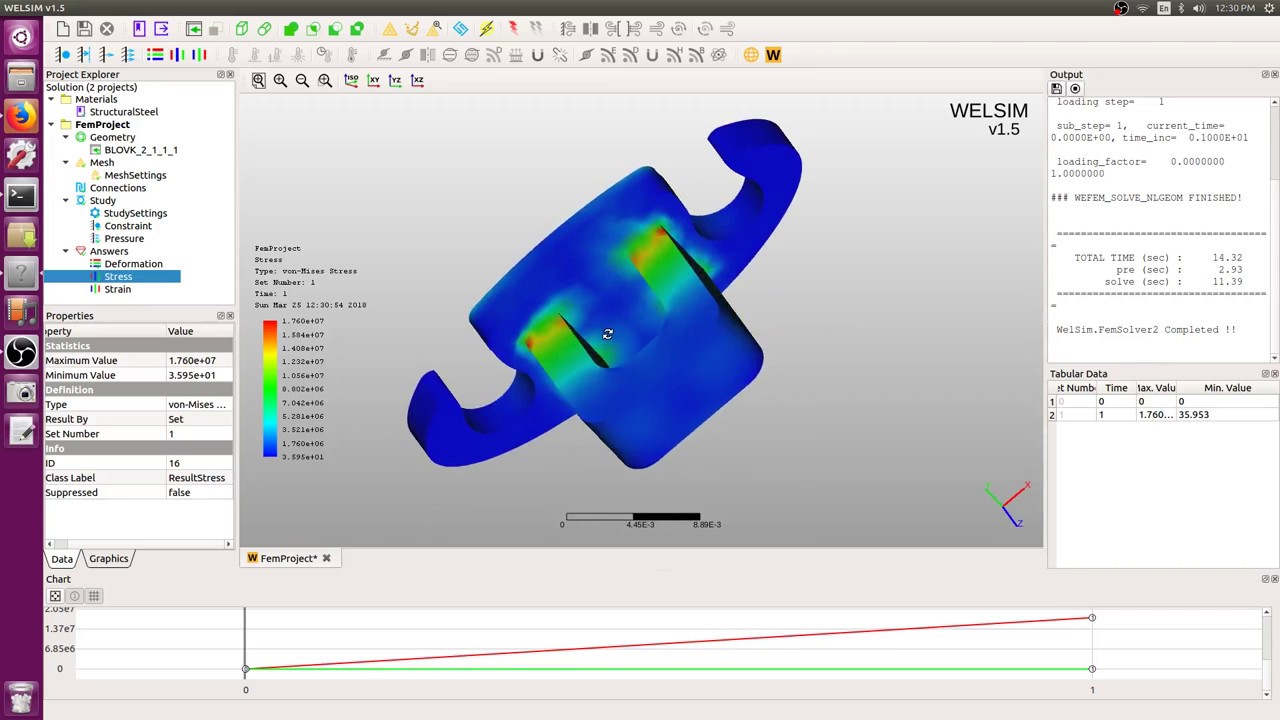Run the solver with the yellow lightning icon

(486, 29)
